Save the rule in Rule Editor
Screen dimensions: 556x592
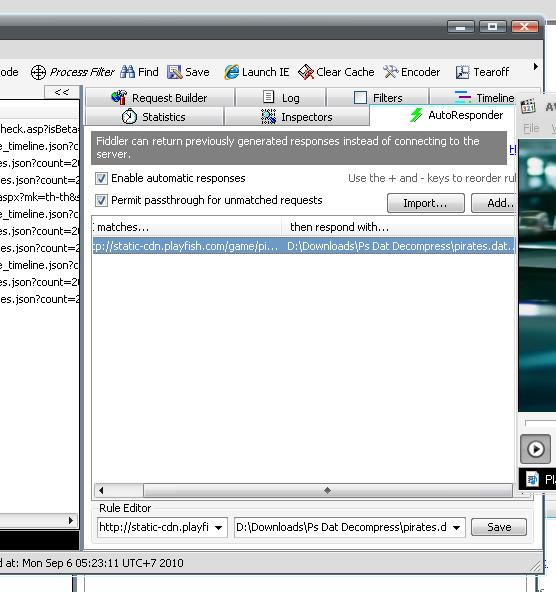(499, 527)
